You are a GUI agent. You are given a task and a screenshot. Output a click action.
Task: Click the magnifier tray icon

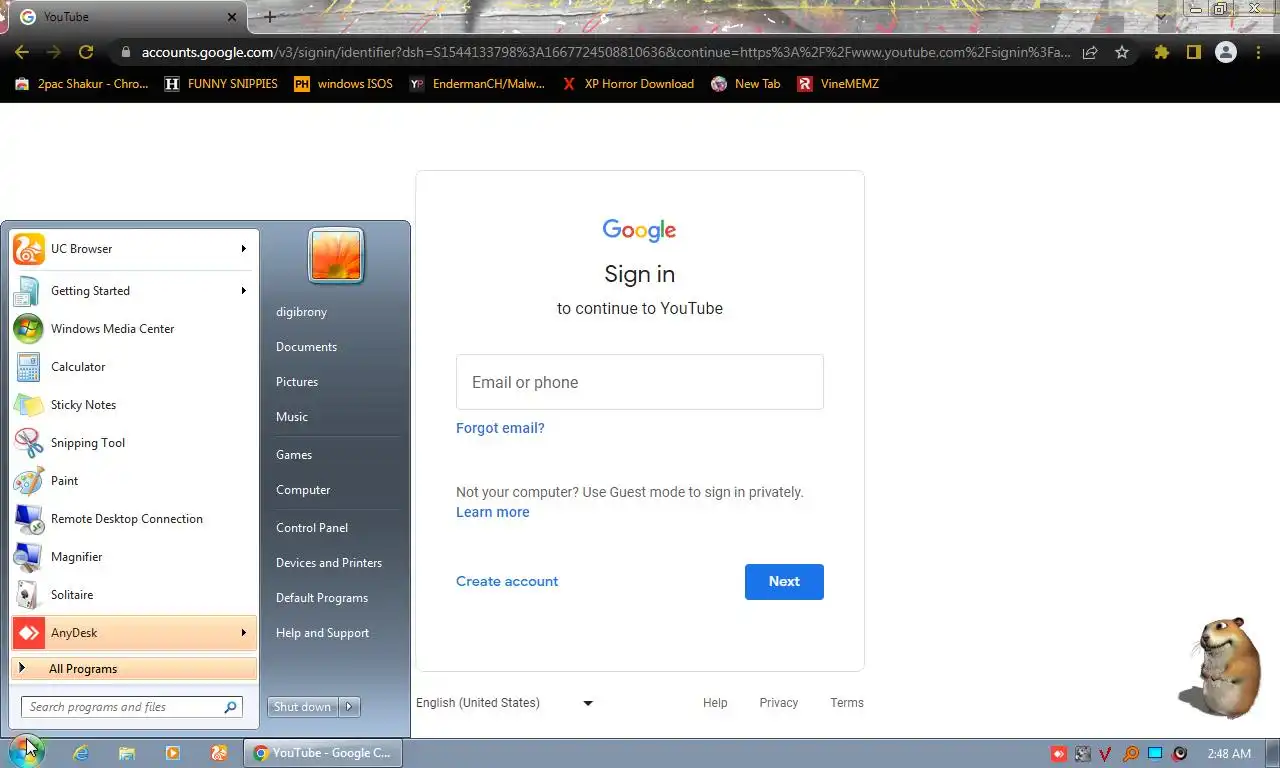(1131, 754)
